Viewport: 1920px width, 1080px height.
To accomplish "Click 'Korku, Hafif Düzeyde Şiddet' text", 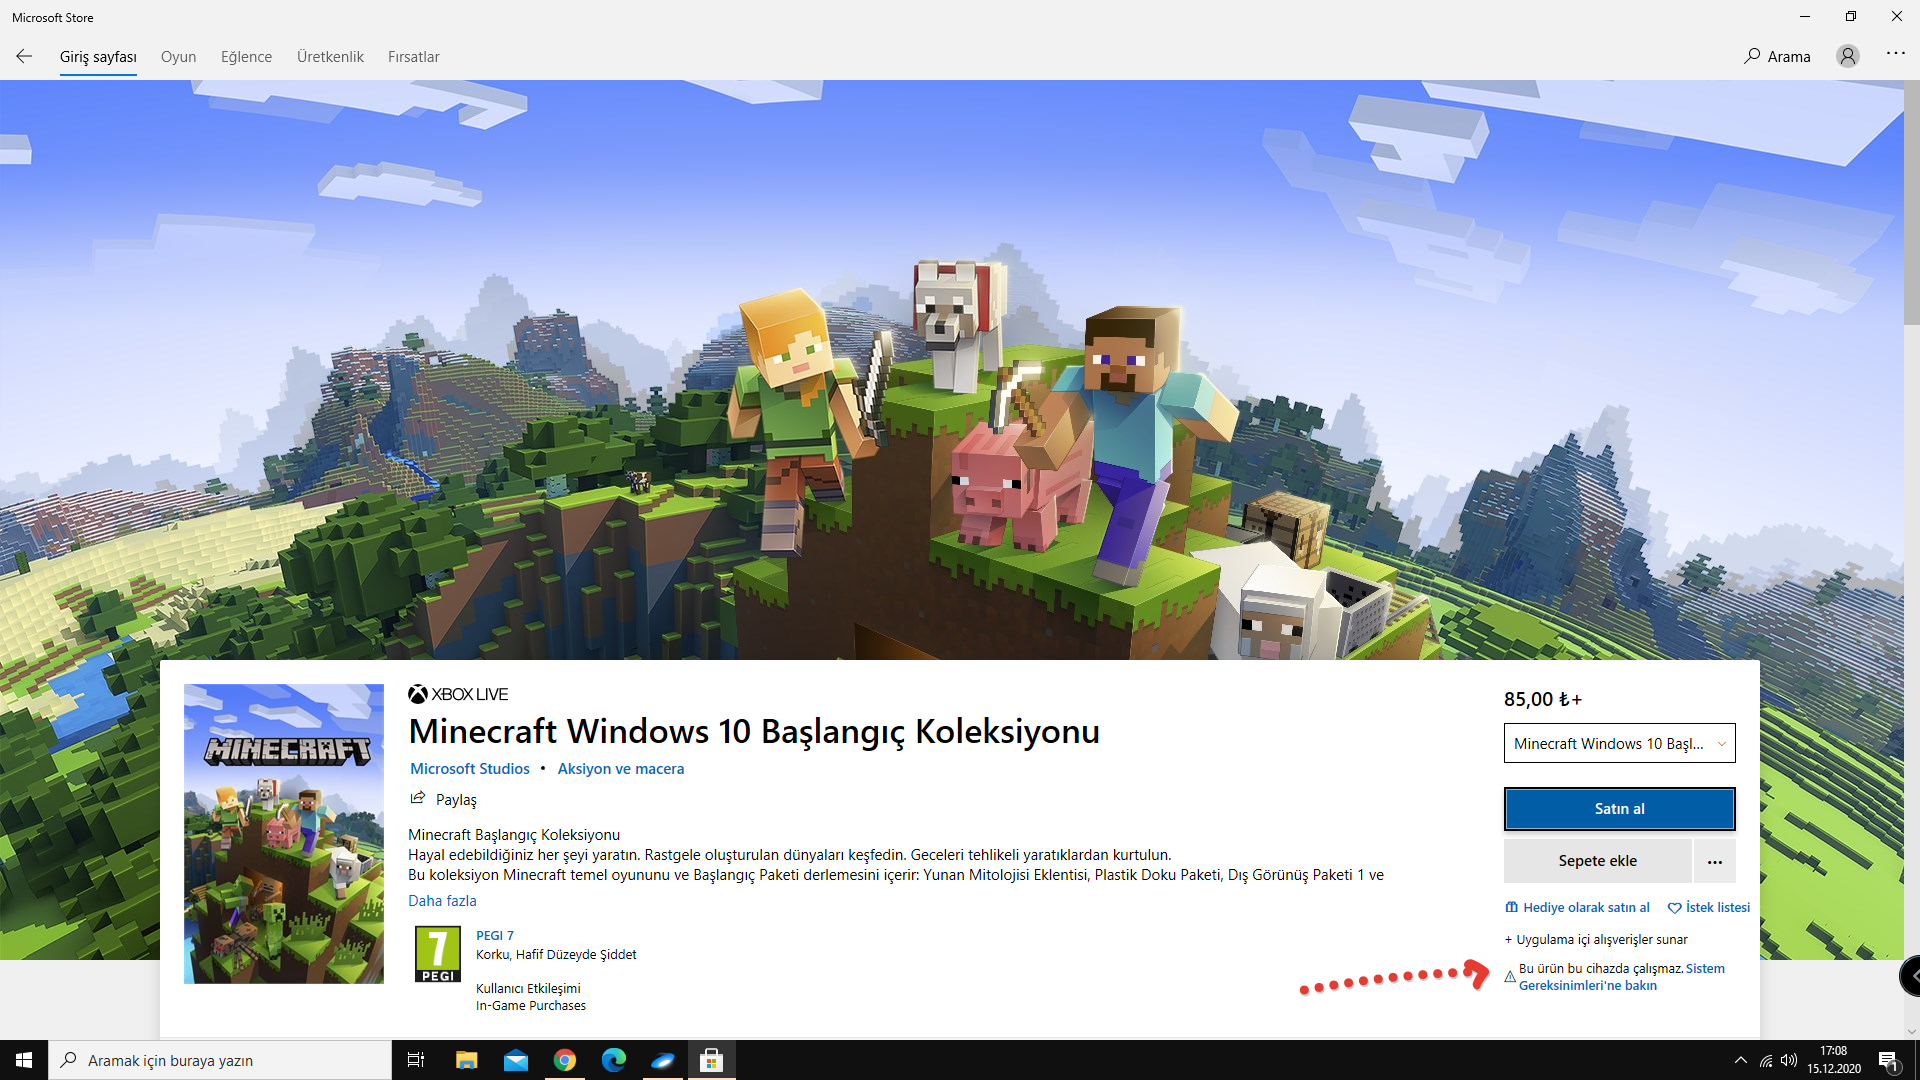I will [556, 954].
